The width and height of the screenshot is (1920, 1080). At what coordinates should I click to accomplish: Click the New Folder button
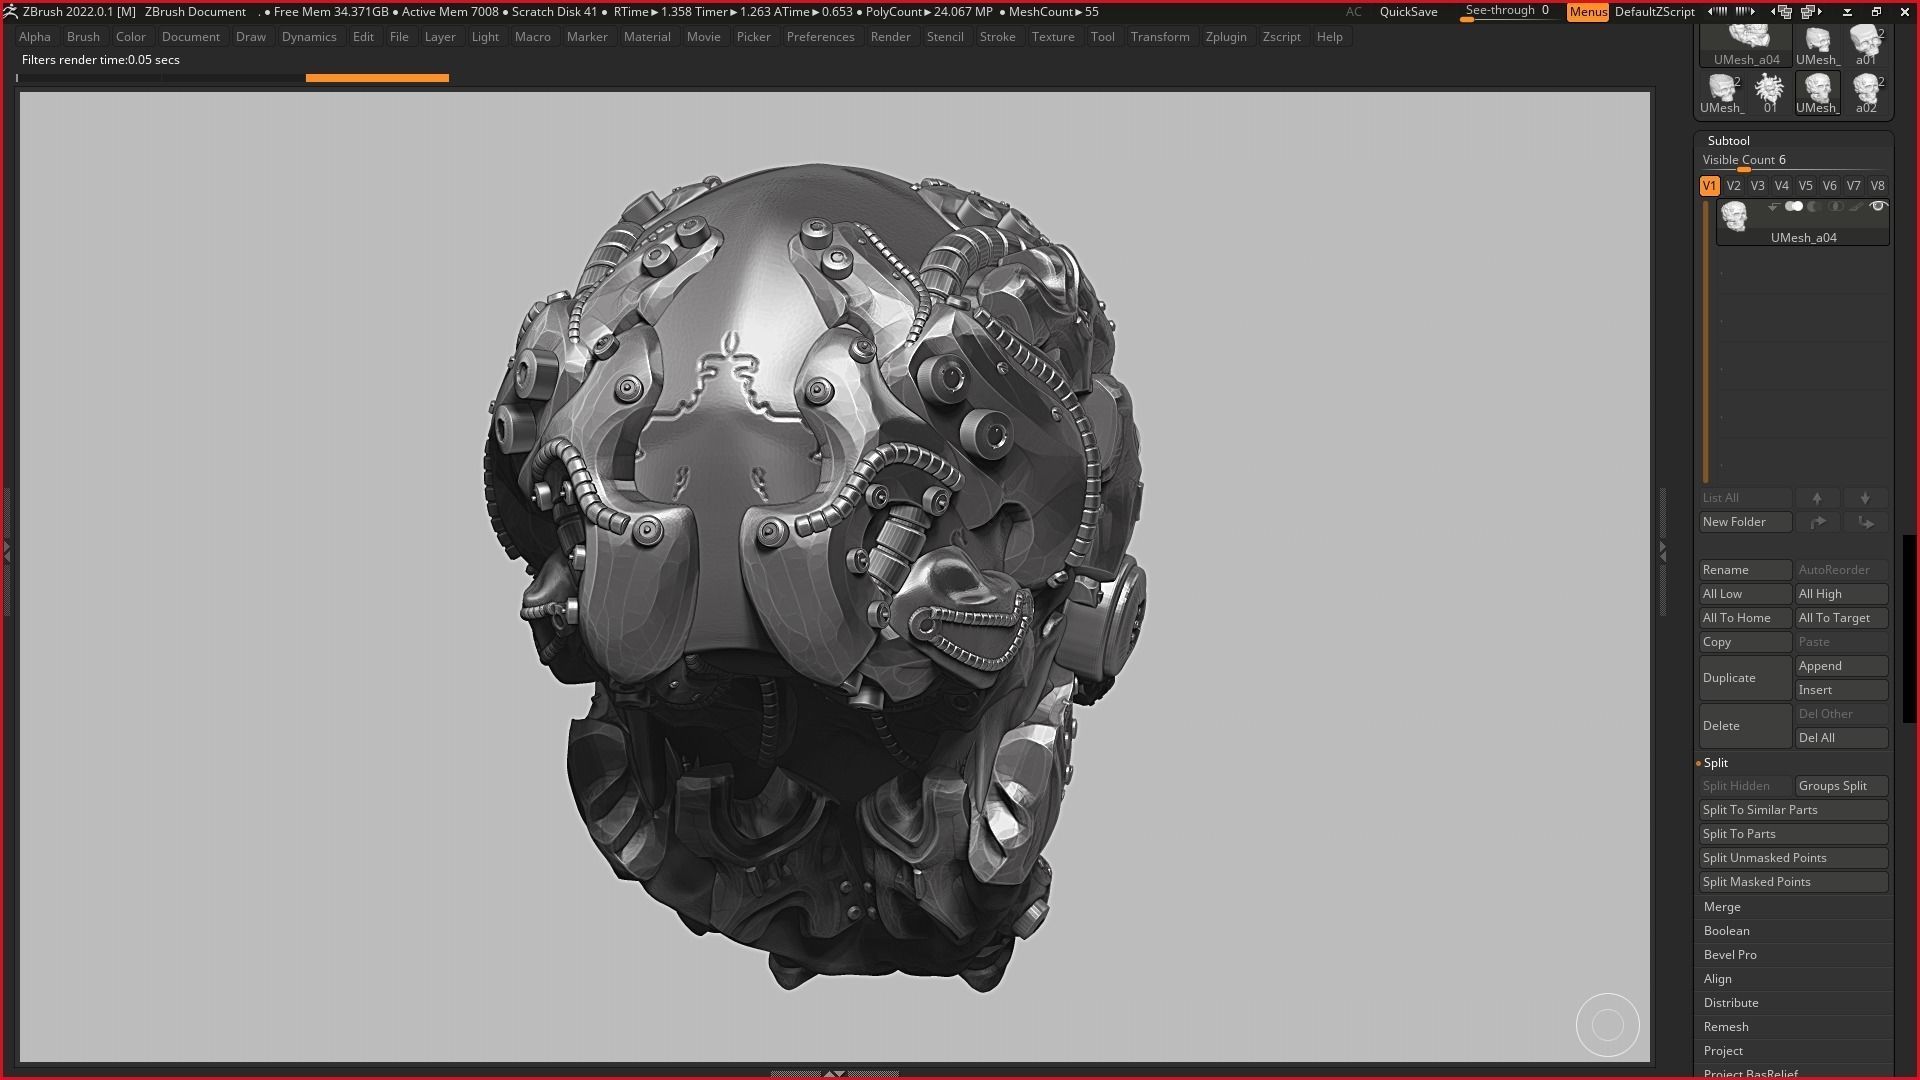click(x=1745, y=522)
